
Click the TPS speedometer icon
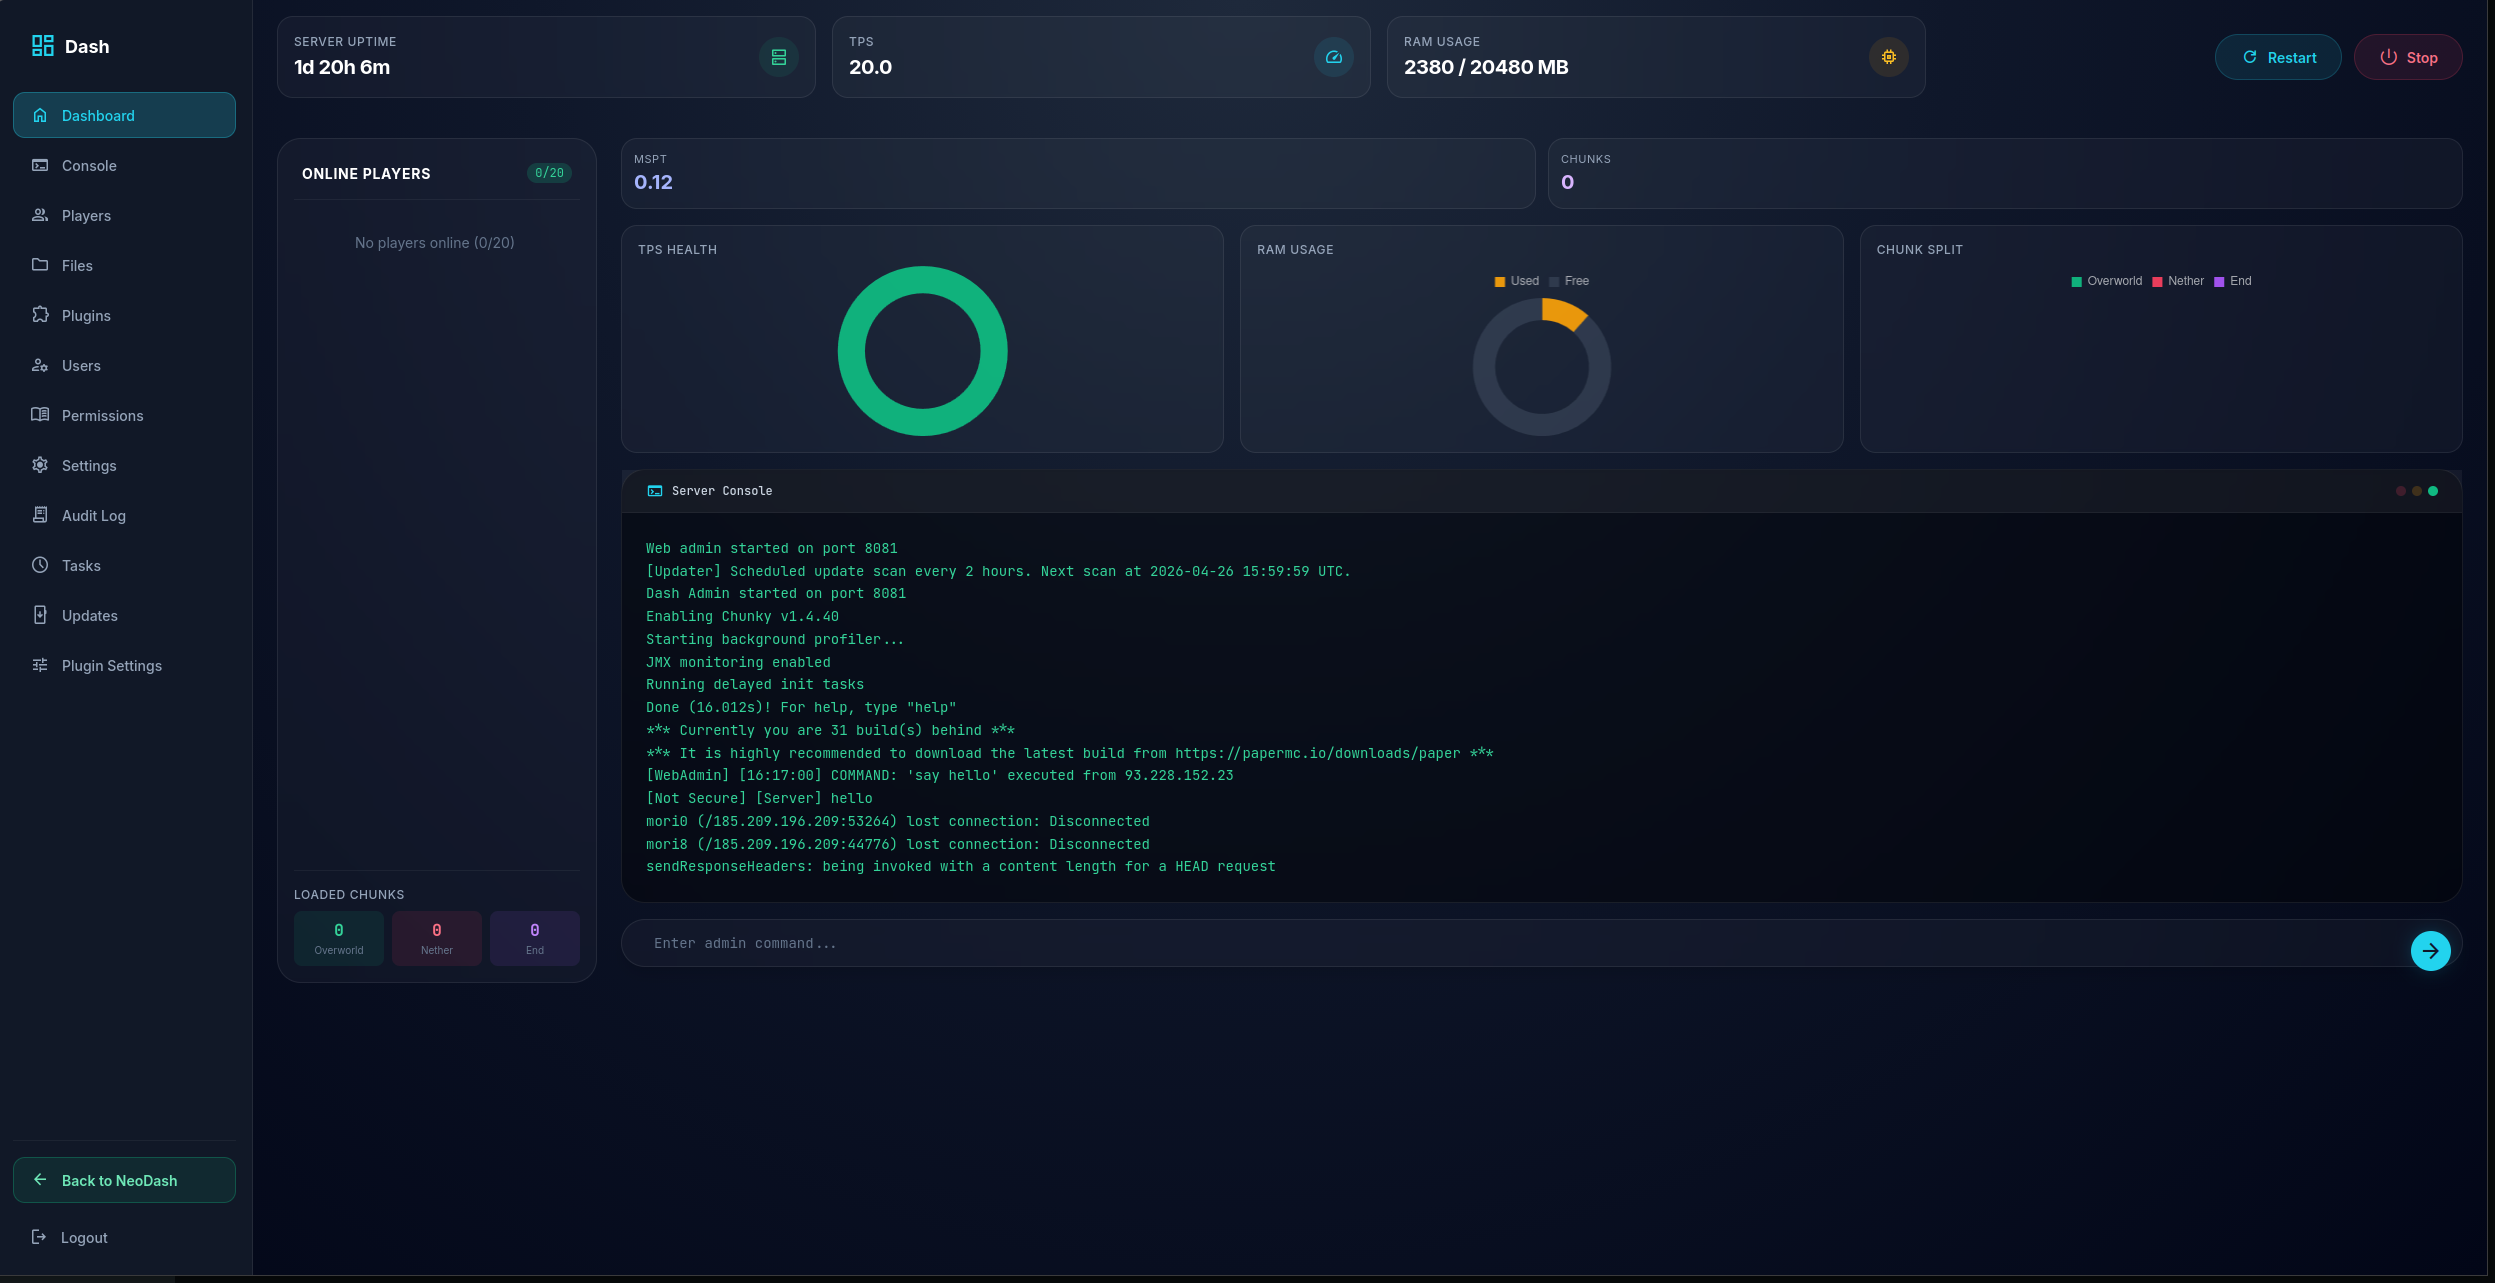1334,57
